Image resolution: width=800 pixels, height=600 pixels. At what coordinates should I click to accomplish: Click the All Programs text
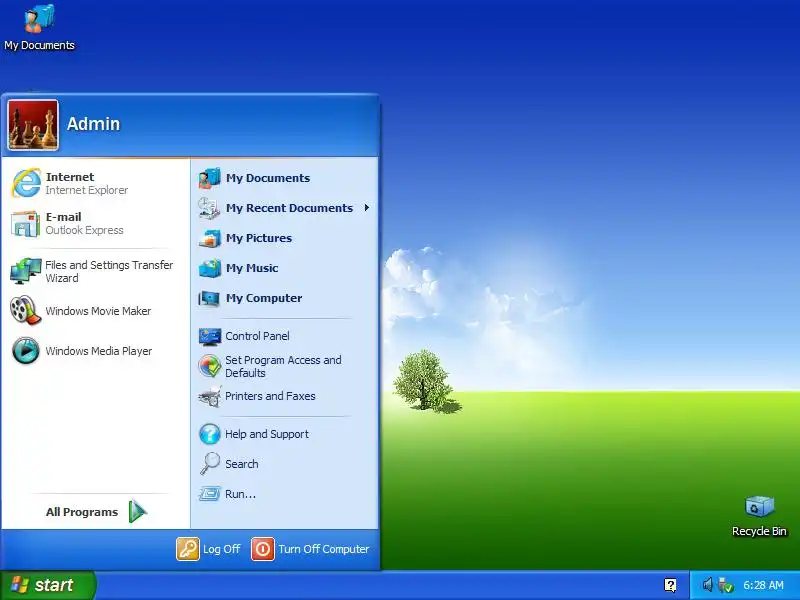click(82, 512)
